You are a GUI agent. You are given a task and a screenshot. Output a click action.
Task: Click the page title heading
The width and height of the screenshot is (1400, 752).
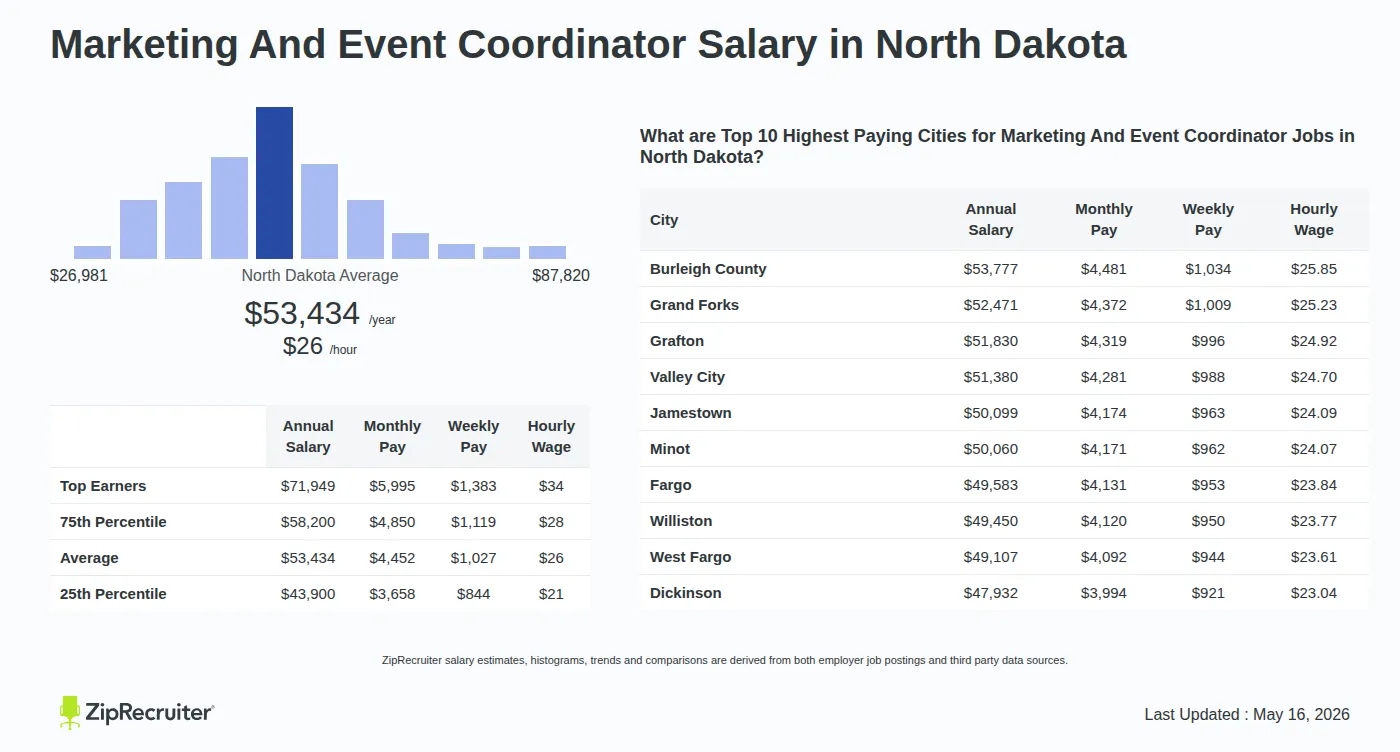pos(588,44)
